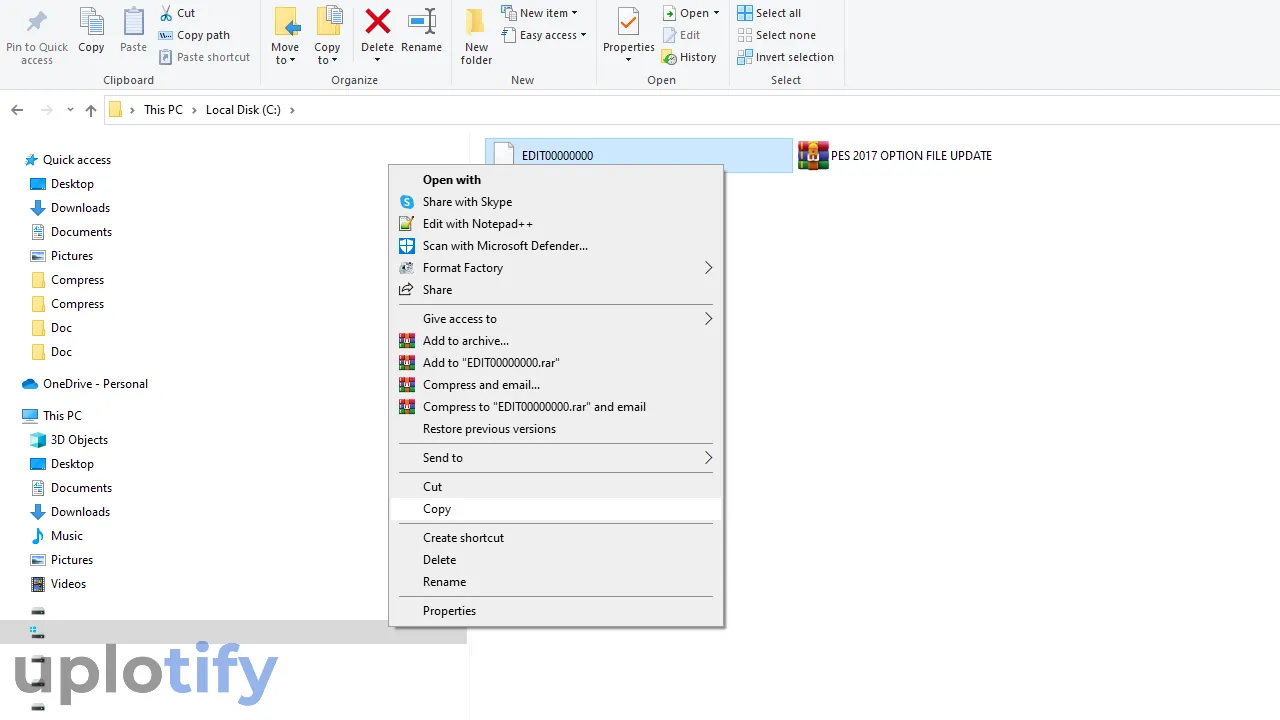Click the up one level arrow
The image size is (1280, 720).
click(91, 110)
